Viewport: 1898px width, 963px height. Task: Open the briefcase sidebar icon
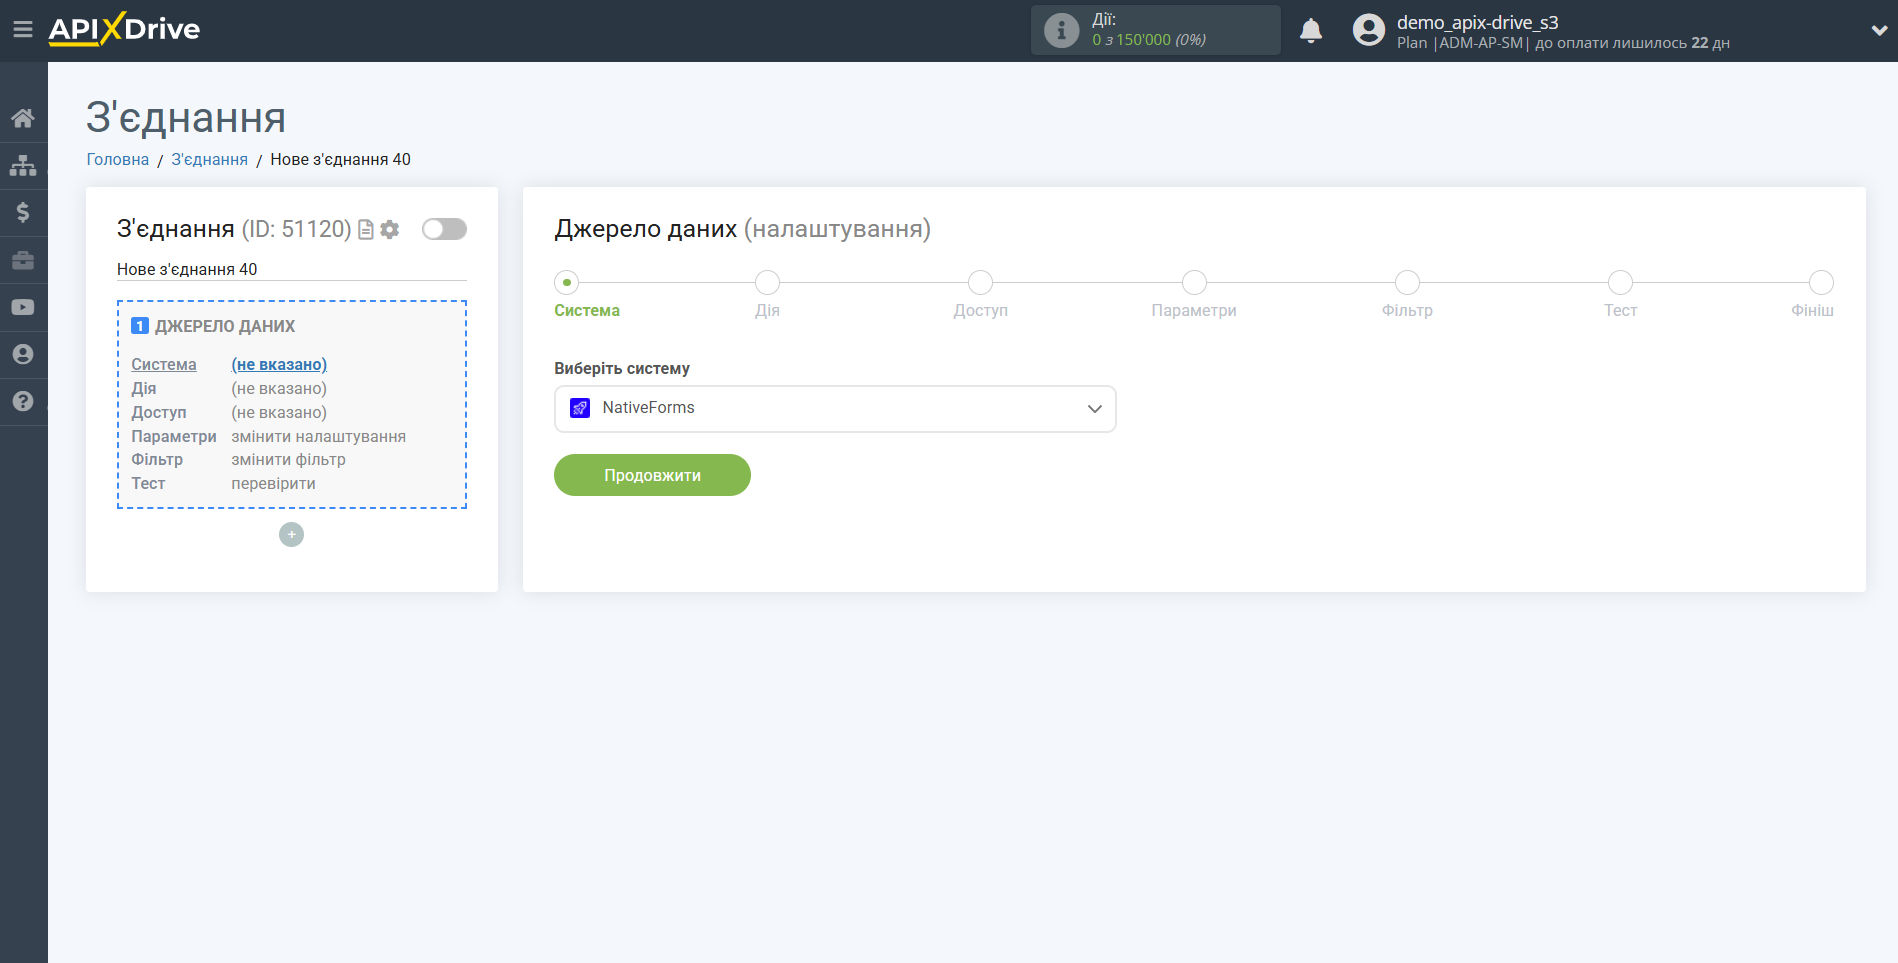(x=23, y=260)
